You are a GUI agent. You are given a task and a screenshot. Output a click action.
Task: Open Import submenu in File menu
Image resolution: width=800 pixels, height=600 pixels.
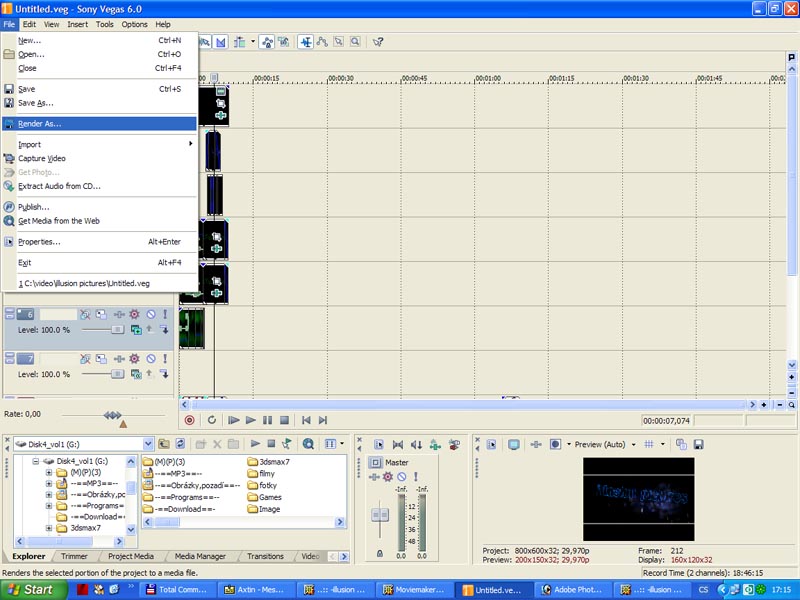[x=99, y=144]
